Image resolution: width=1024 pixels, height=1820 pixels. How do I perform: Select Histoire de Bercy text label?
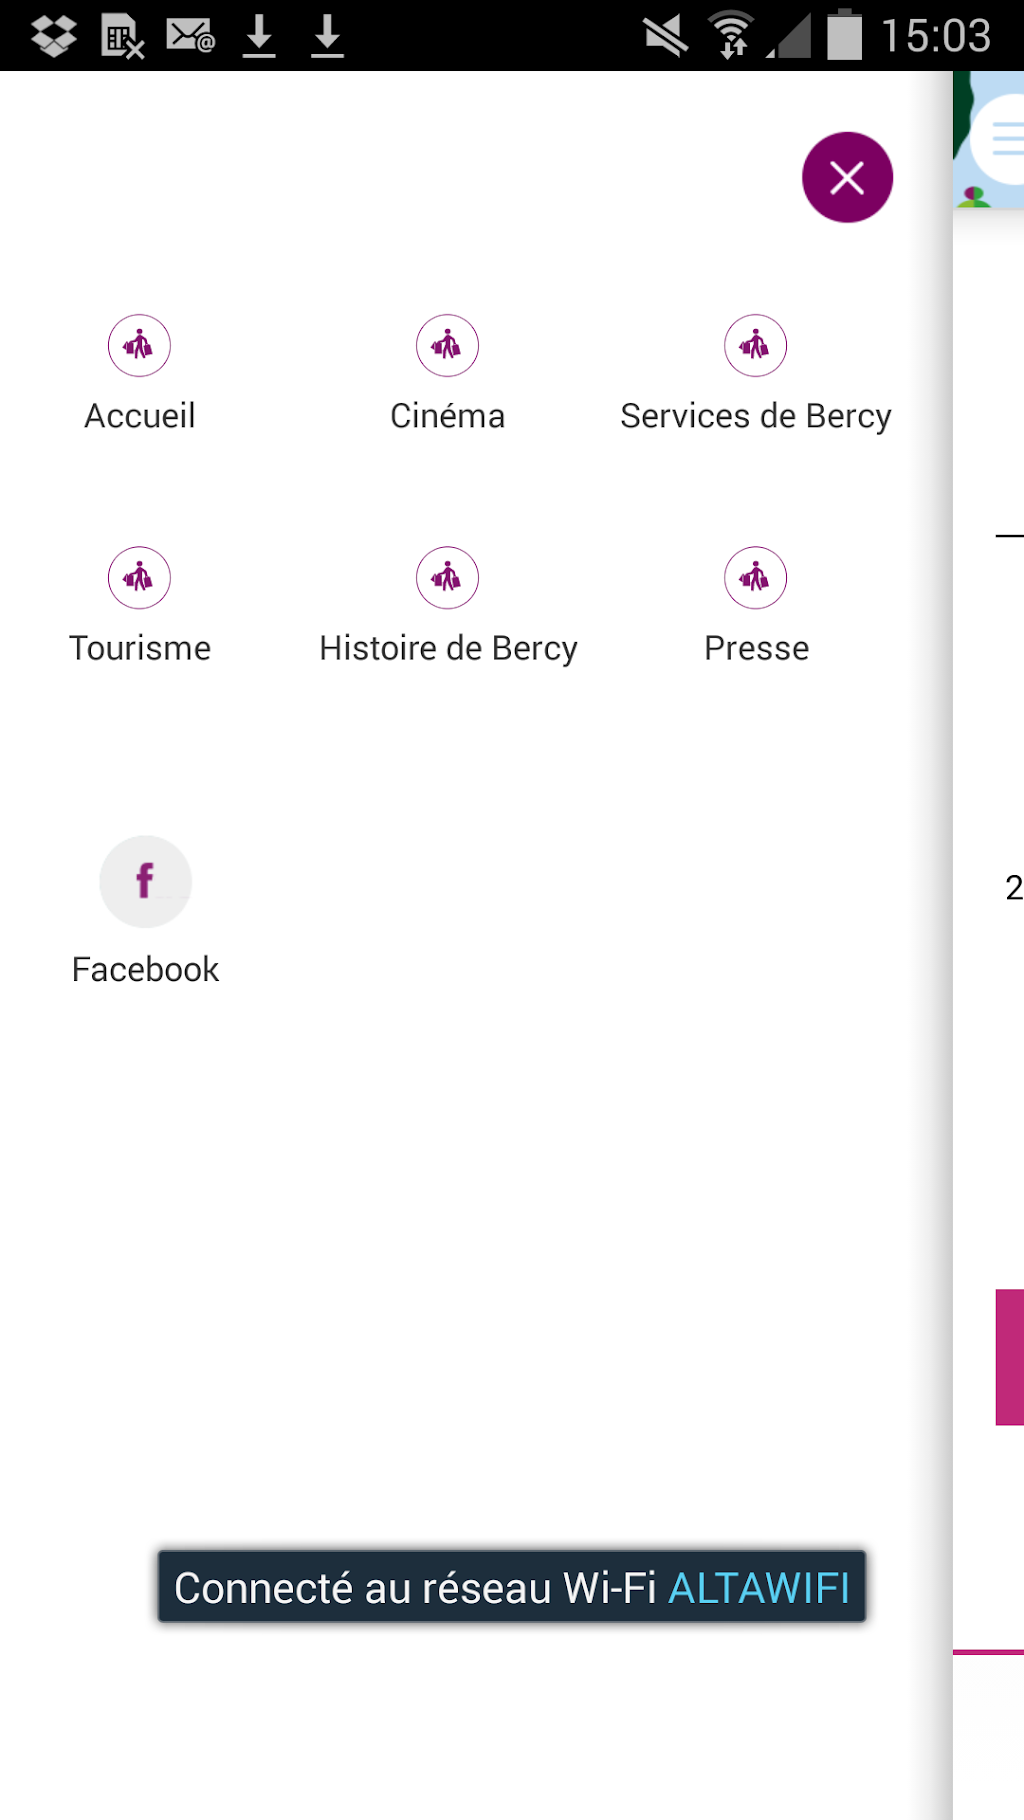point(448,648)
